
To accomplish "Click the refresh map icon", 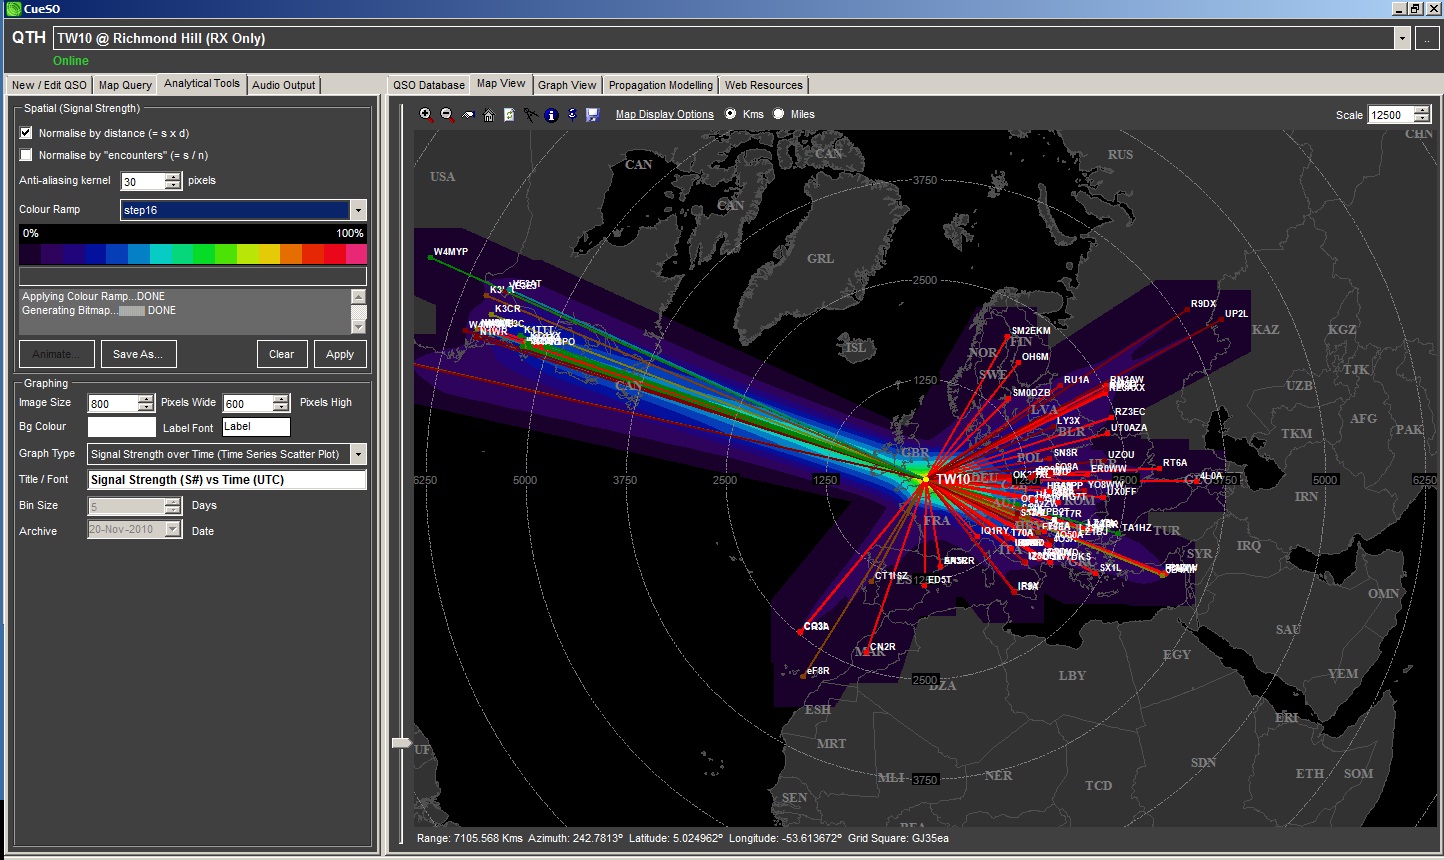I will click(509, 114).
